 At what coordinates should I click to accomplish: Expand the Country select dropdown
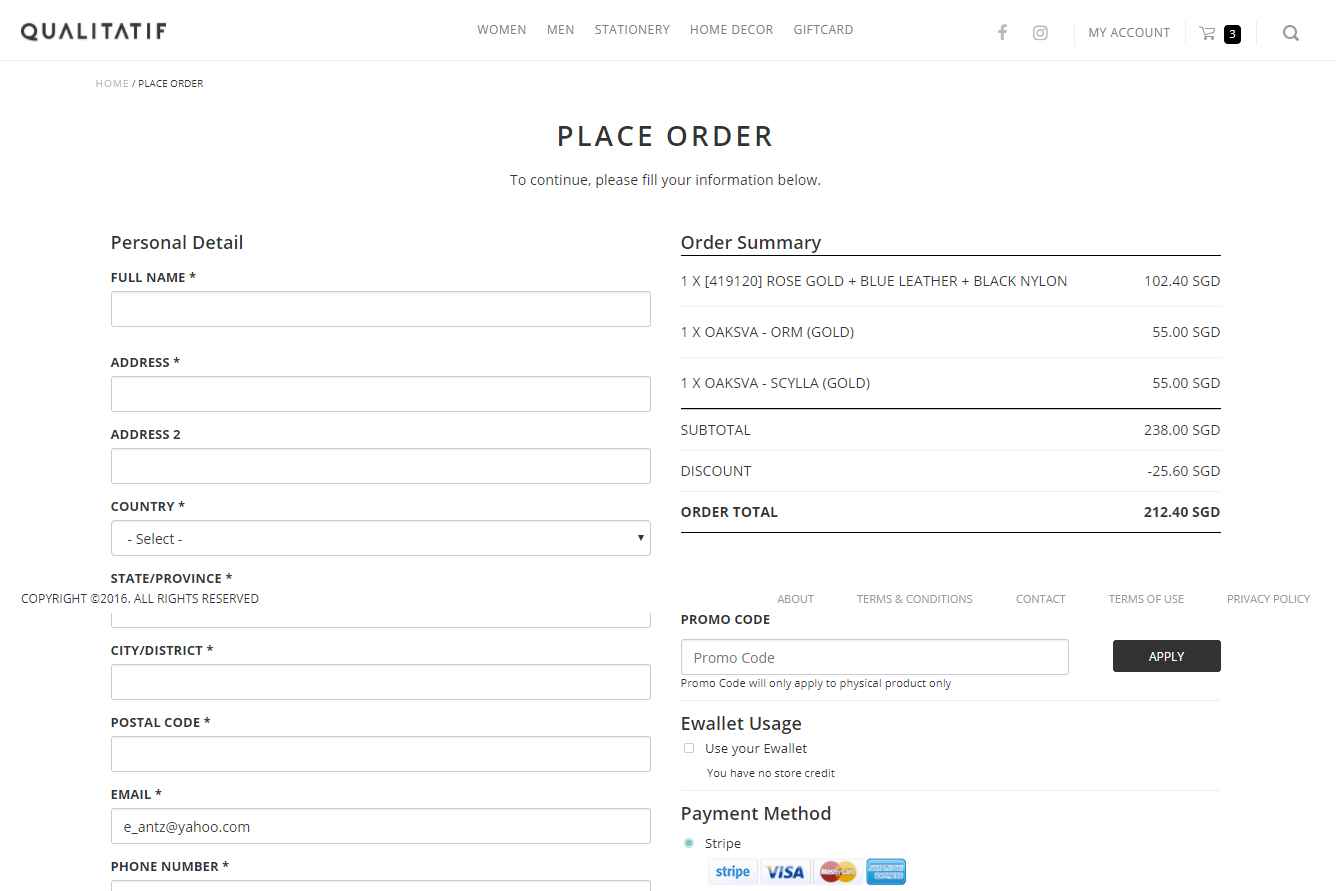coord(381,538)
